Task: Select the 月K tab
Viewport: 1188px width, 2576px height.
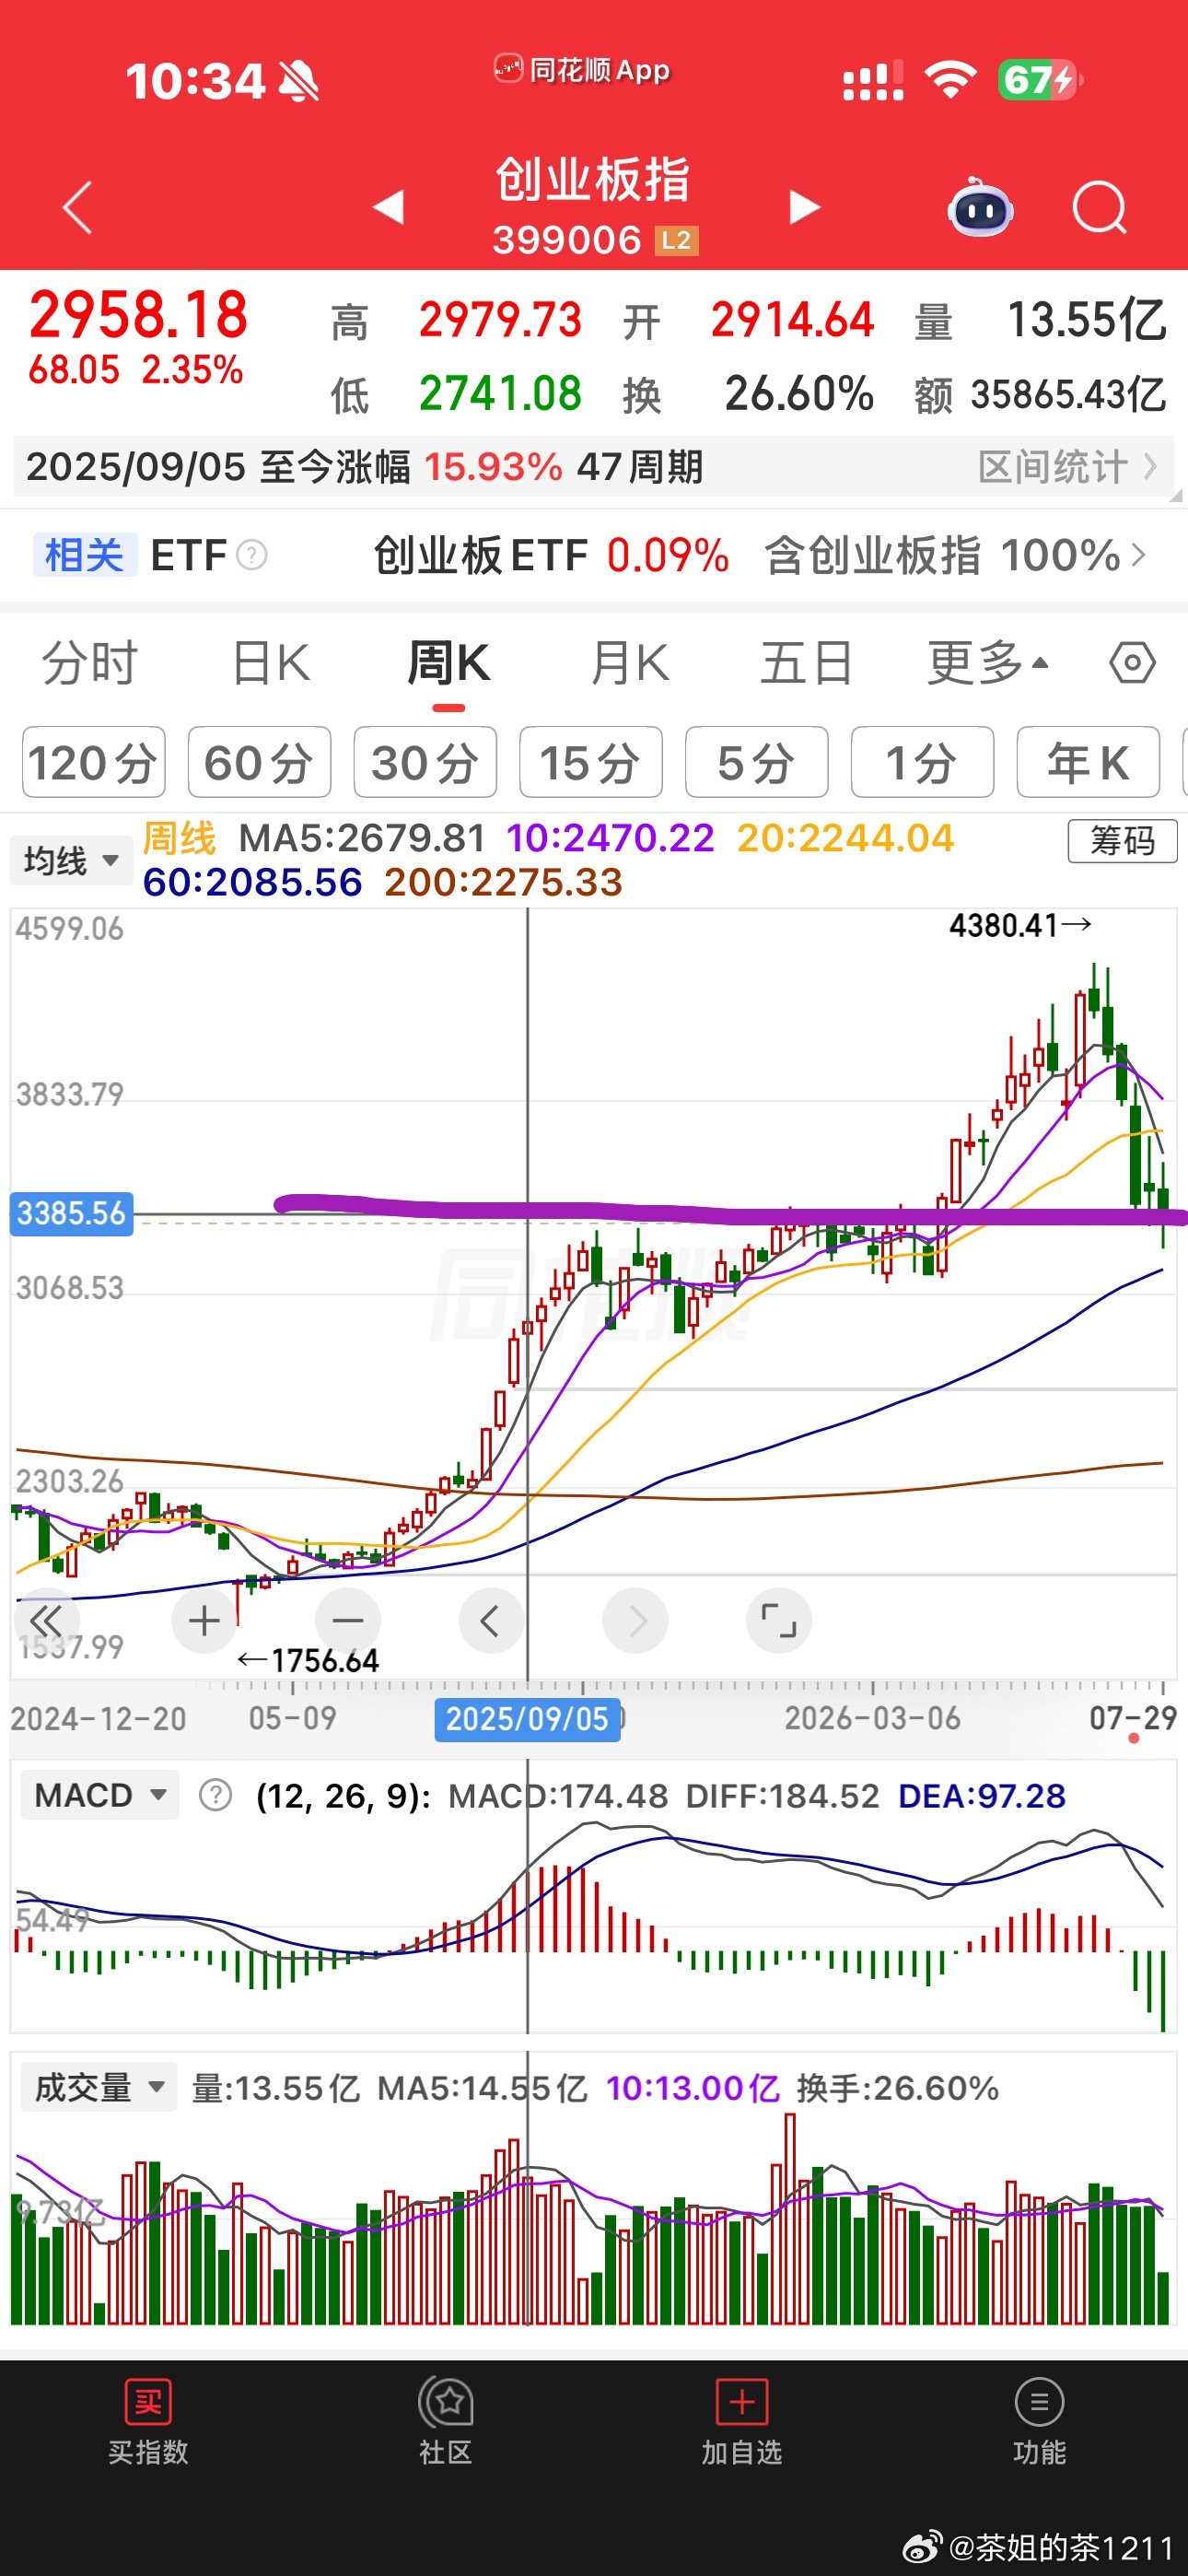Action: (x=629, y=663)
